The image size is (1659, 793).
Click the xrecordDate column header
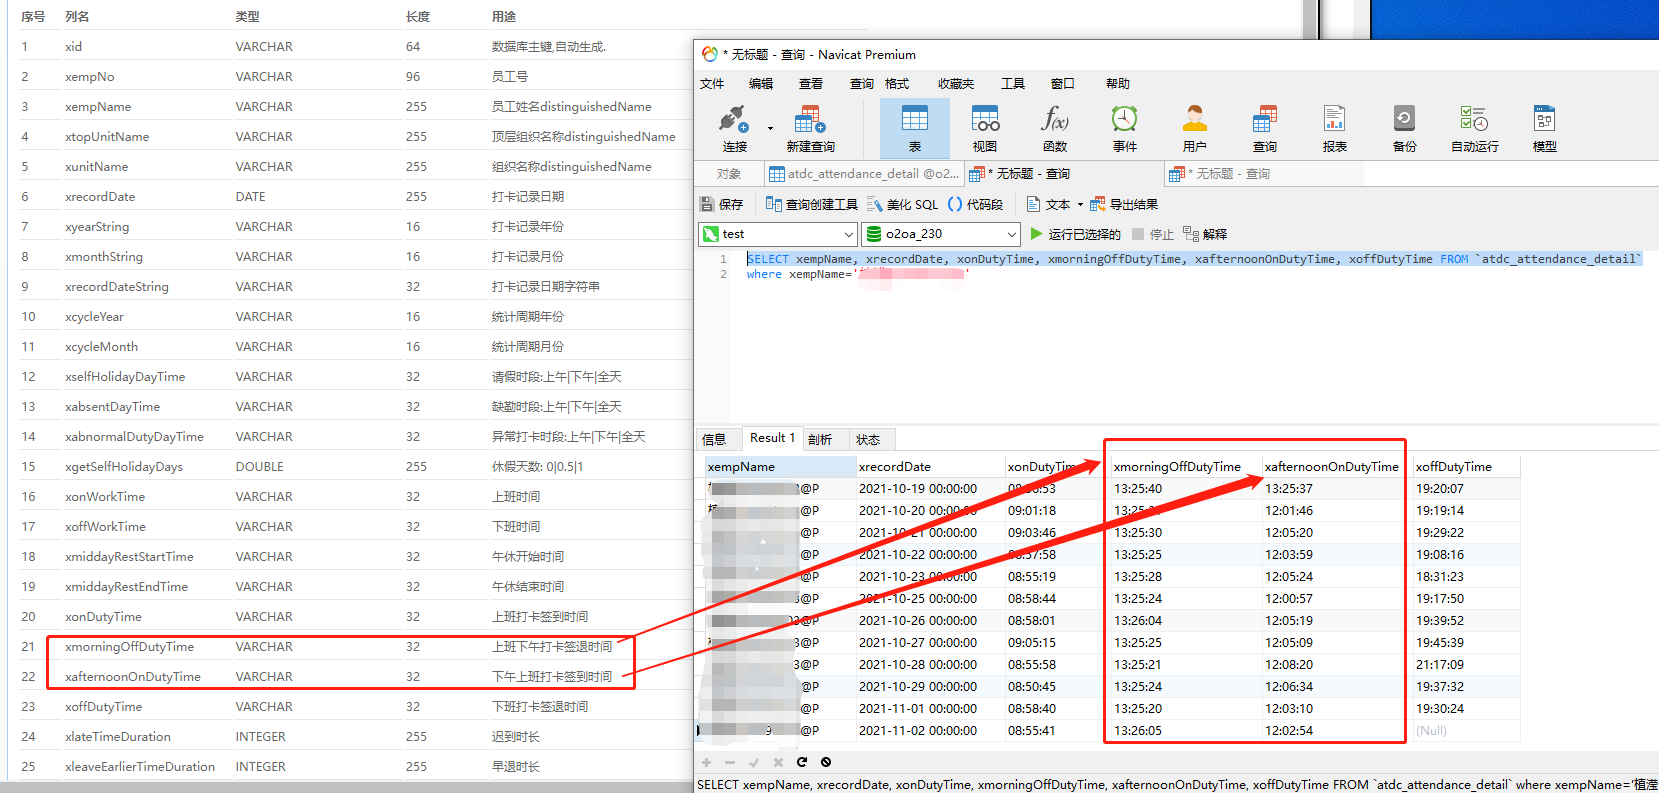(x=895, y=467)
